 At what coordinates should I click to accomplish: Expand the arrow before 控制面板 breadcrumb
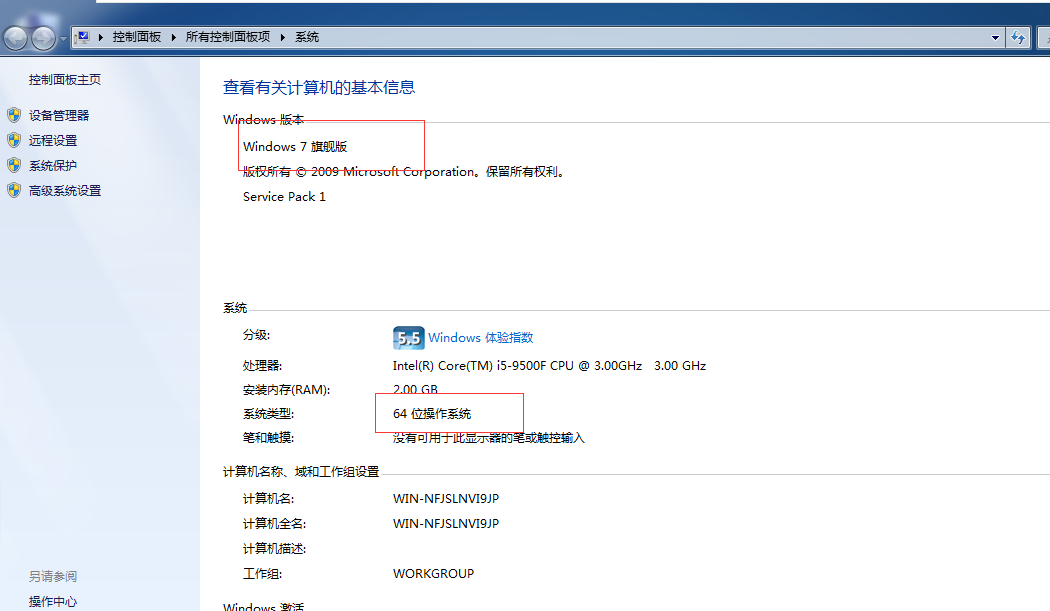tap(102, 37)
